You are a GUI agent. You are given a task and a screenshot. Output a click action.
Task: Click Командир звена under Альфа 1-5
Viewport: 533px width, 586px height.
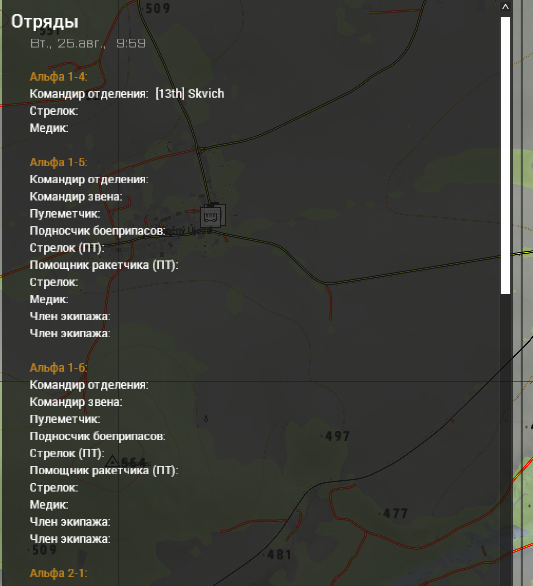pos(76,196)
